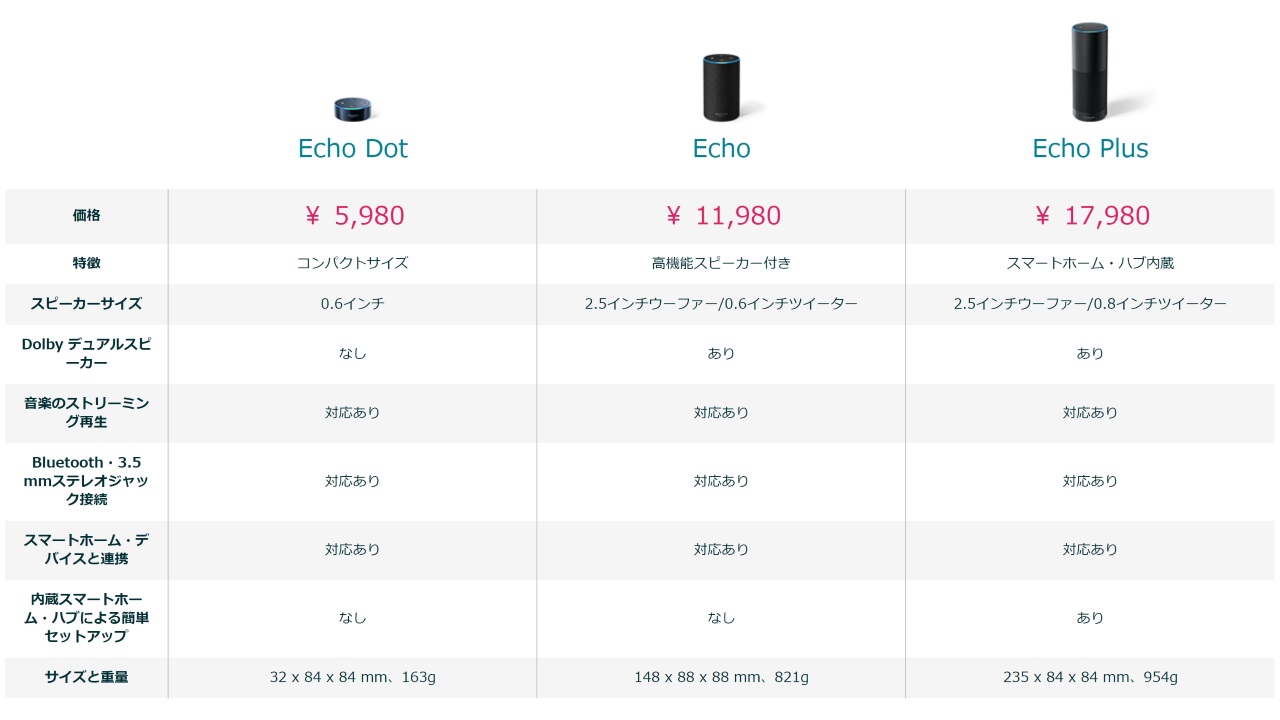
Task: Click the Bluetooth・3.5mmステレオジャック接続 label
Action: pos(87,481)
